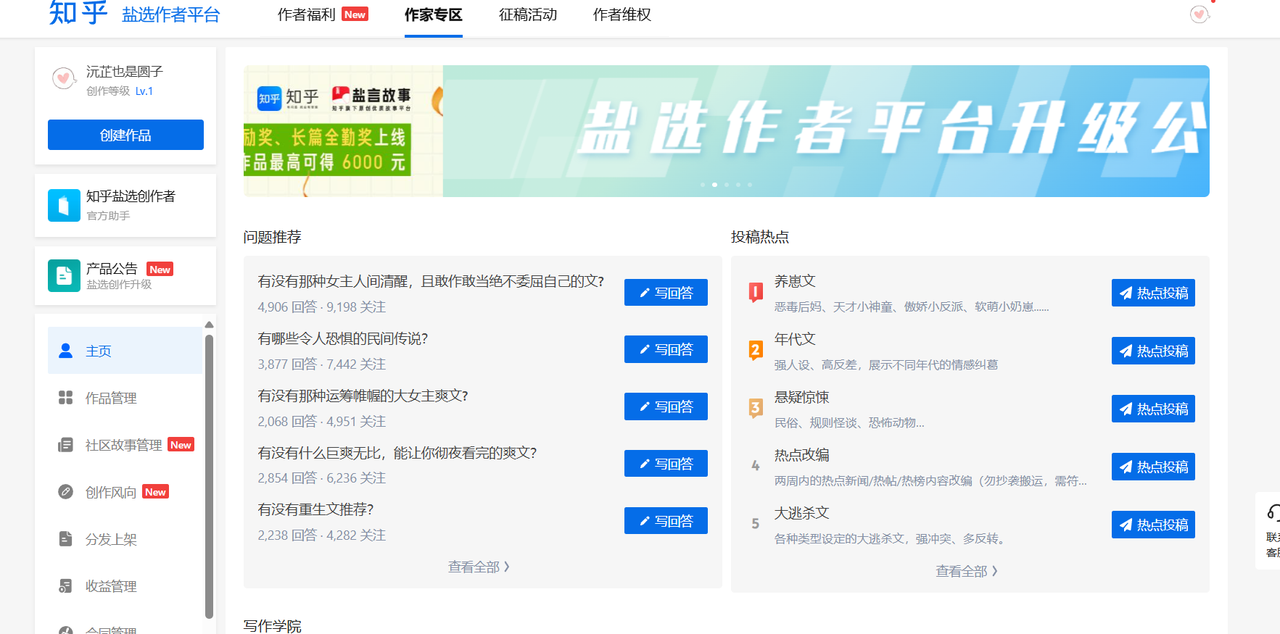
Task: Click 热点投稿 for 大逃杀文
Action: [1153, 525]
